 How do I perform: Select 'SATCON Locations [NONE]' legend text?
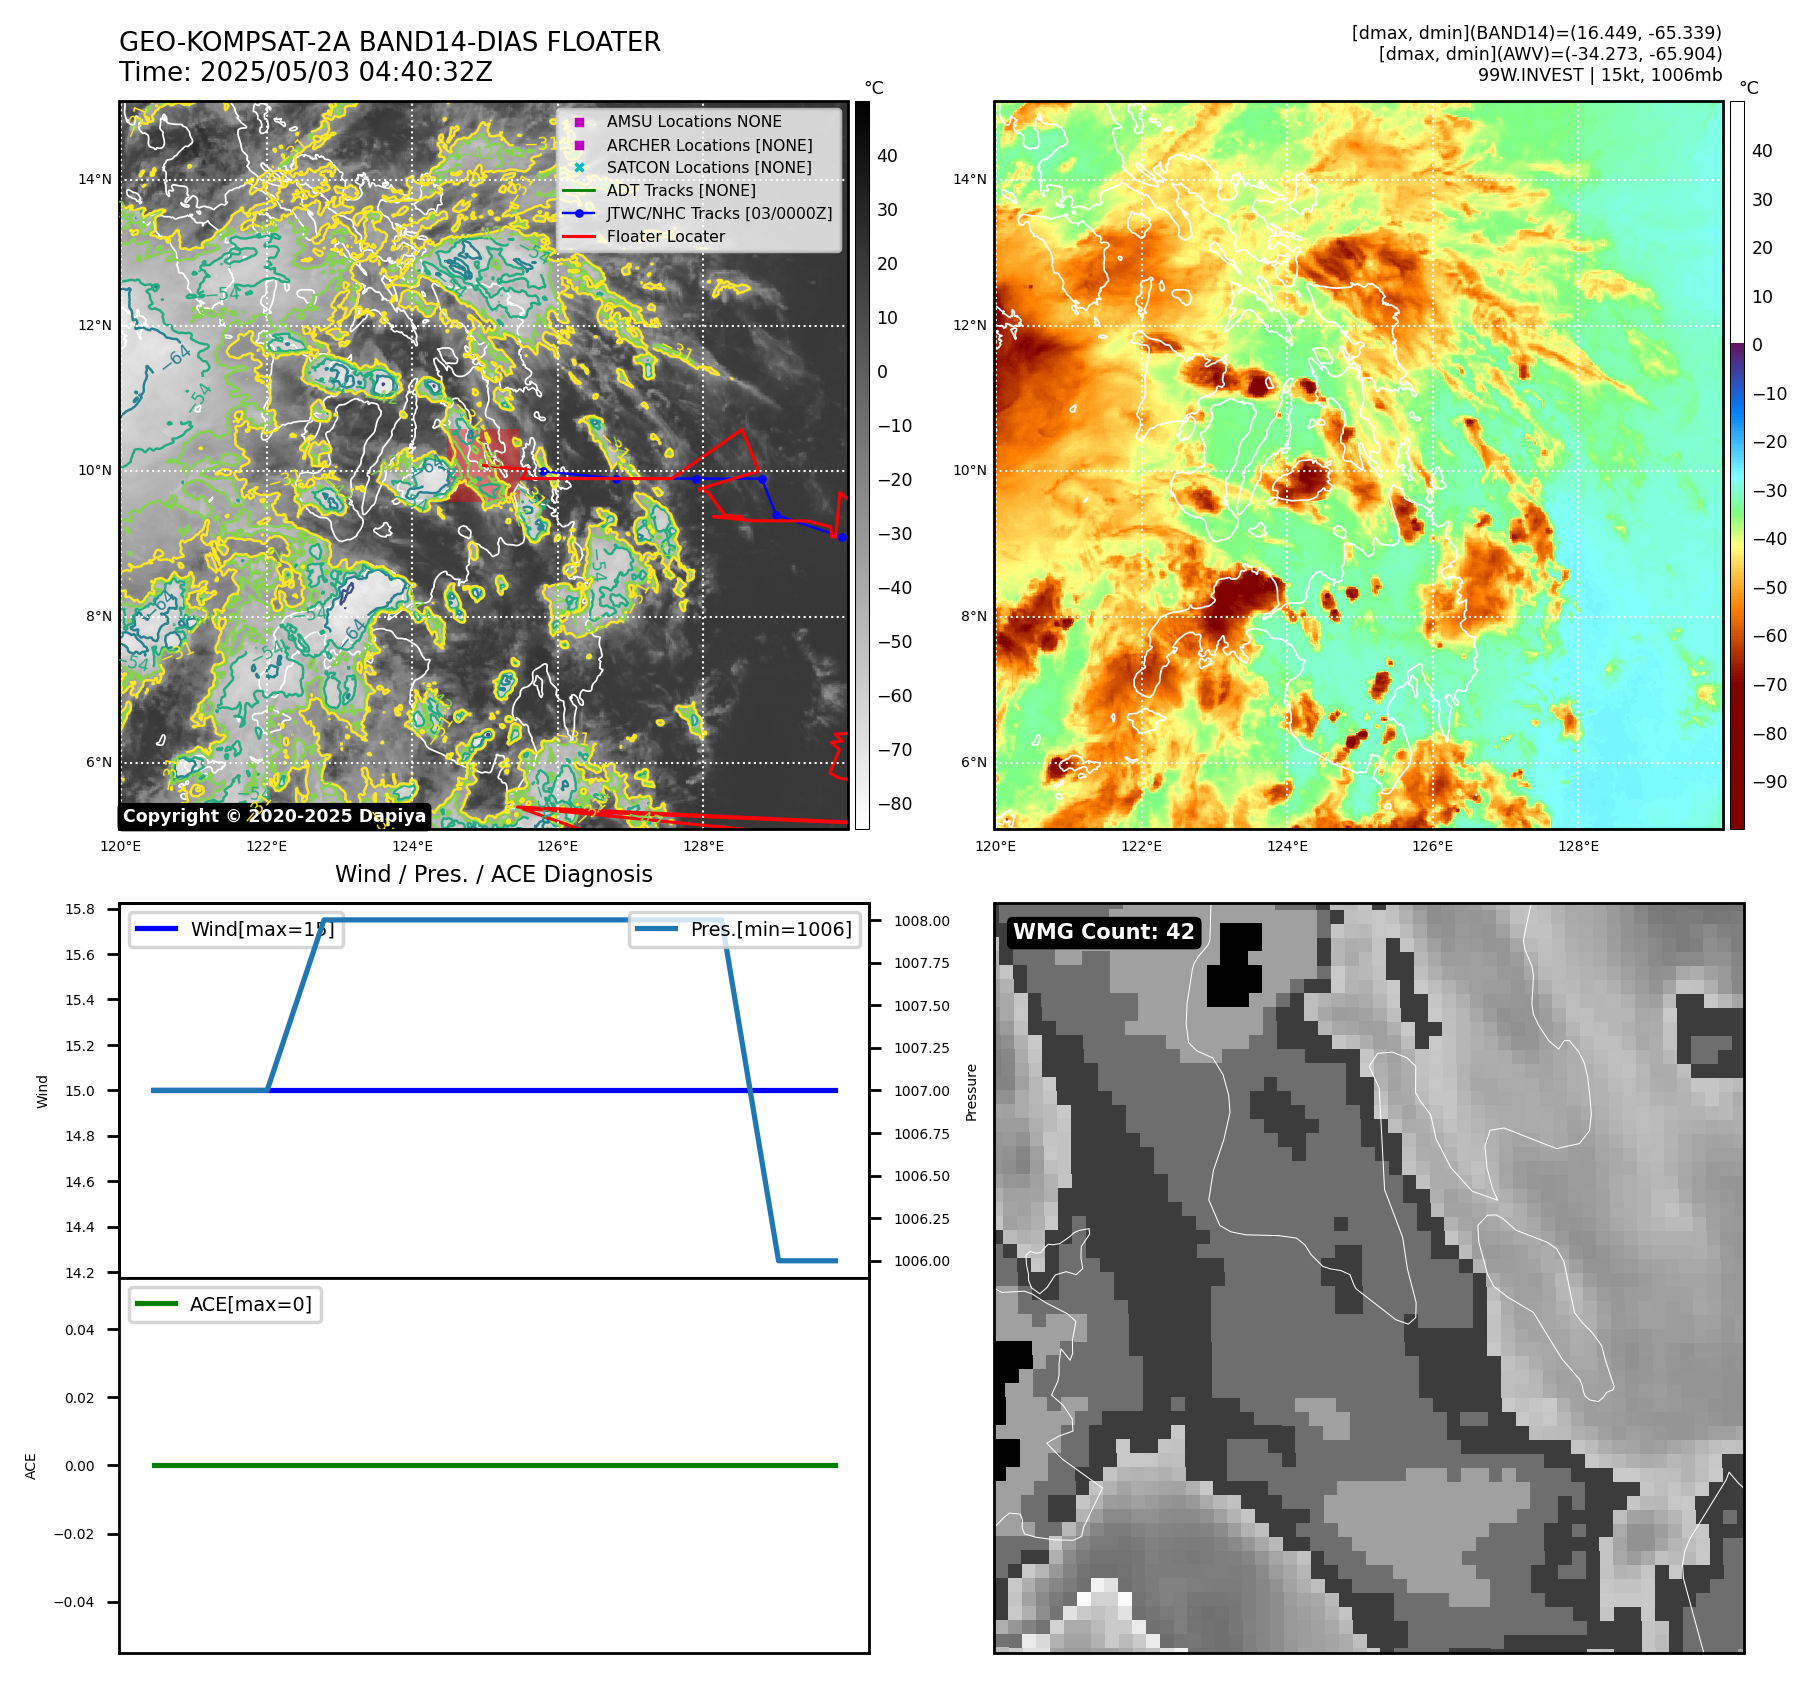click(709, 167)
